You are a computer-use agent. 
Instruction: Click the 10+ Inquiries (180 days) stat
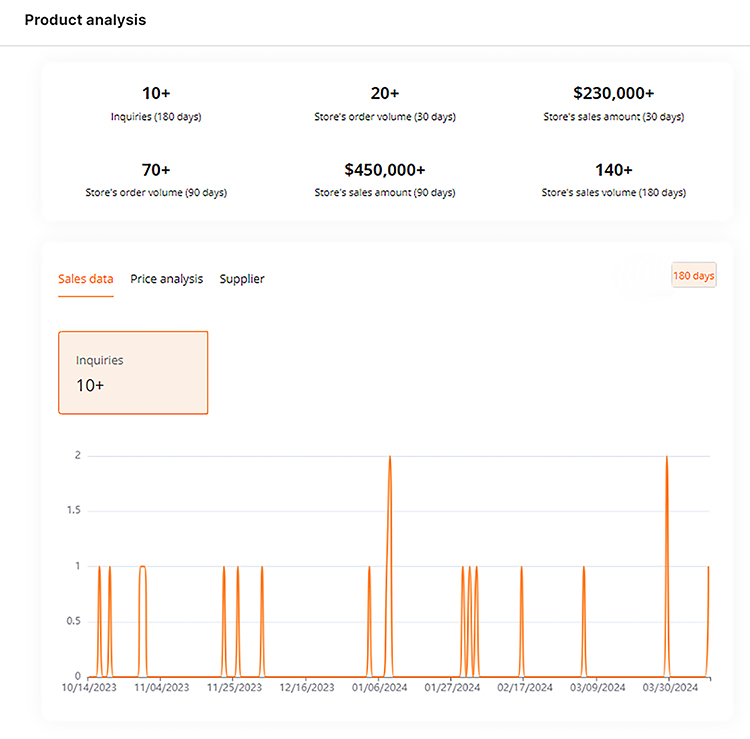156,102
